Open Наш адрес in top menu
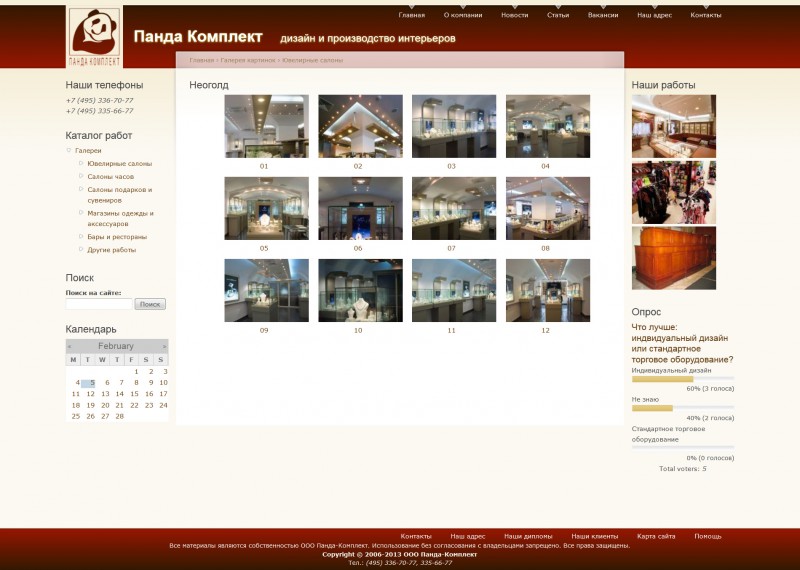This screenshot has width=800, height=570. (654, 15)
